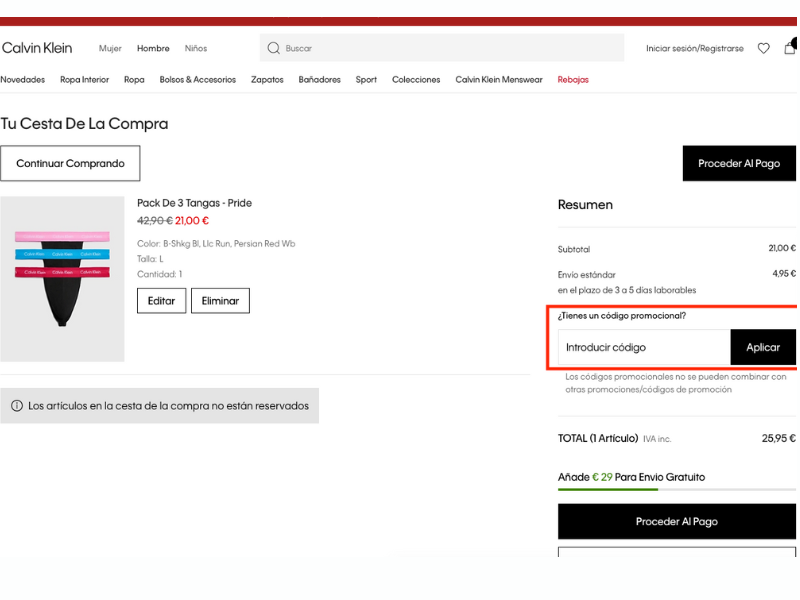Screen dimensions: 800x600
Task: Open the Mujer section
Action: [x=110, y=48]
